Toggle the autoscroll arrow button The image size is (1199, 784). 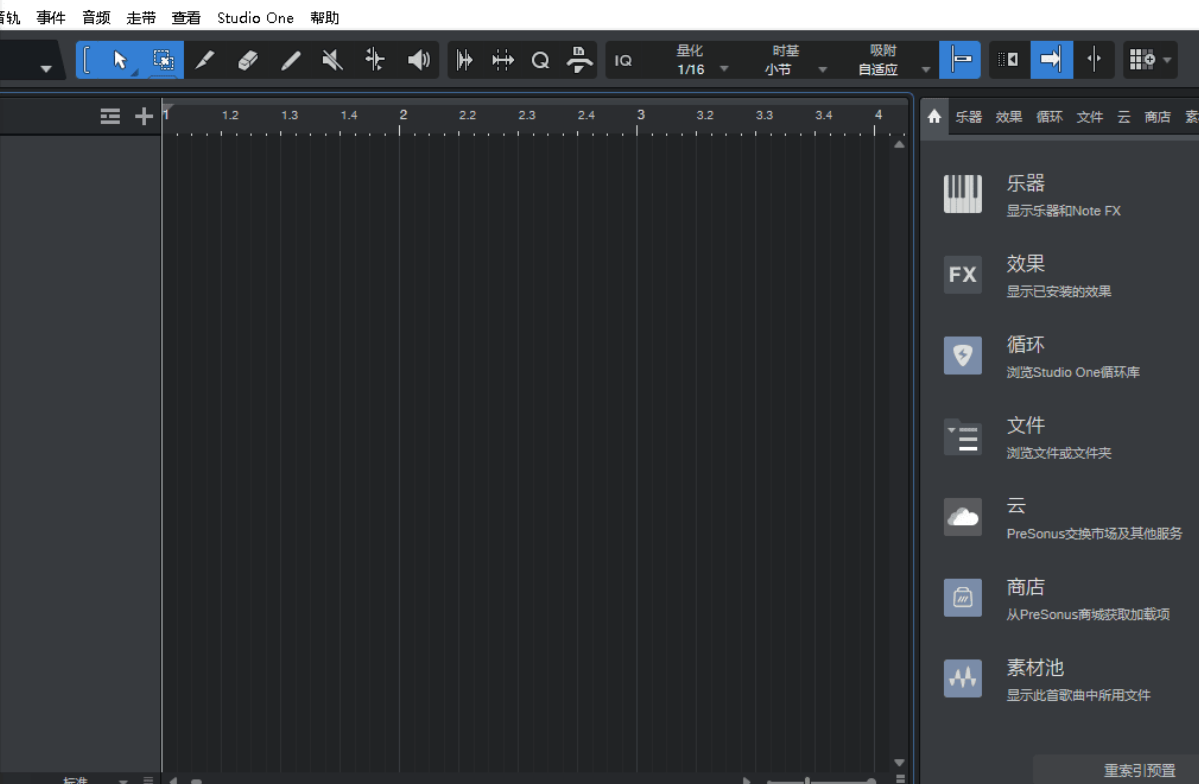point(1051,60)
